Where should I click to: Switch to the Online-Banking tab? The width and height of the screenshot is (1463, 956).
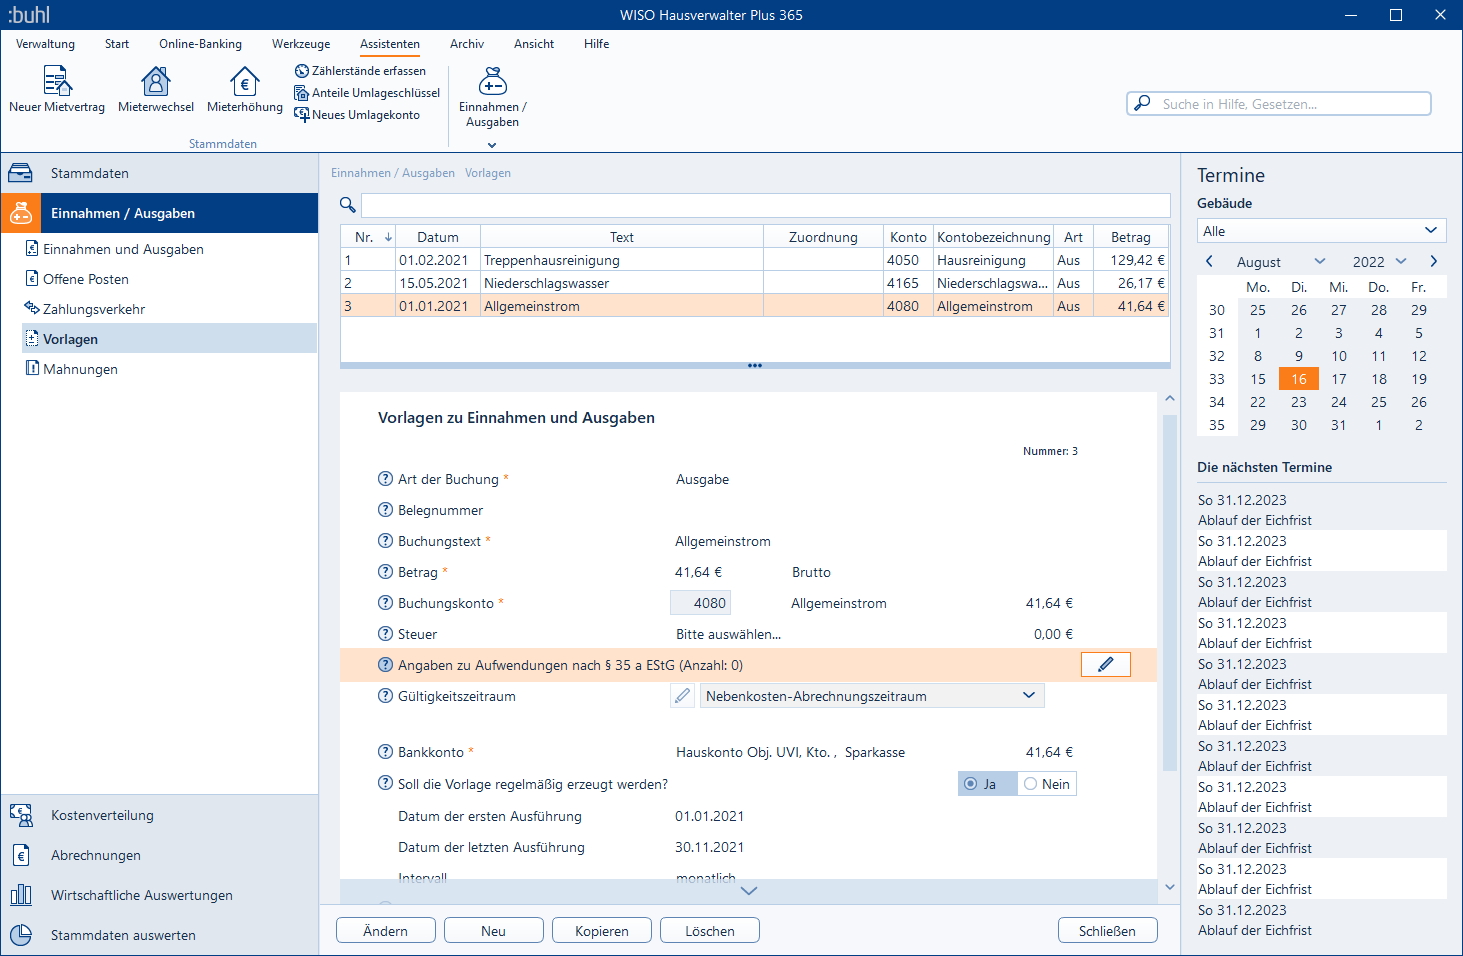point(200,44)
